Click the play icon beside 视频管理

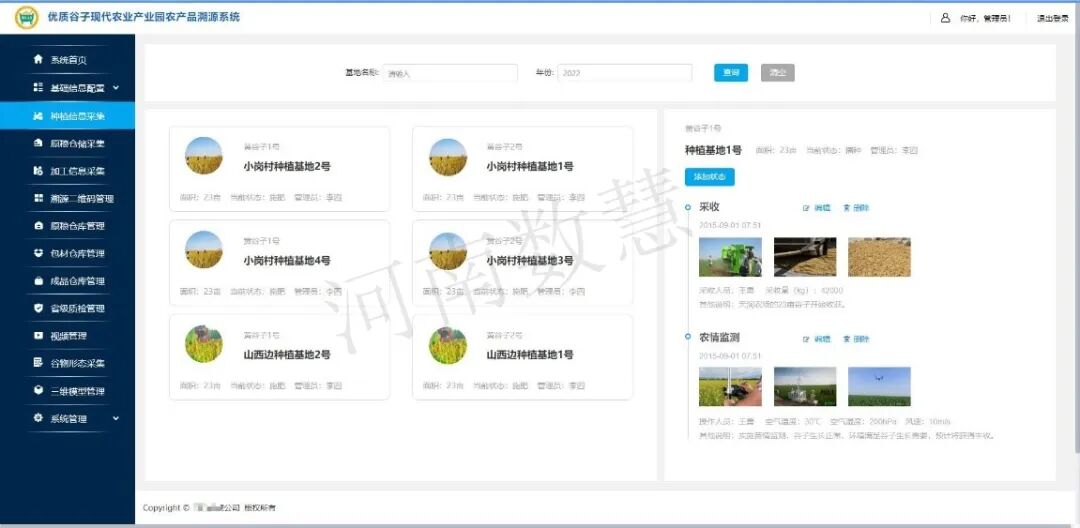point(38,335)
